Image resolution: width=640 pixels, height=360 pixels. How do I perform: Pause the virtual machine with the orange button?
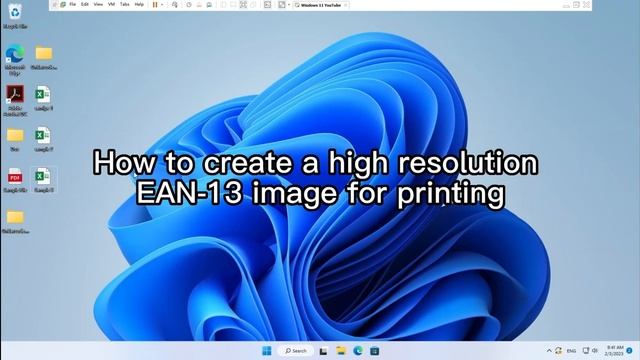tap(155, 4)
